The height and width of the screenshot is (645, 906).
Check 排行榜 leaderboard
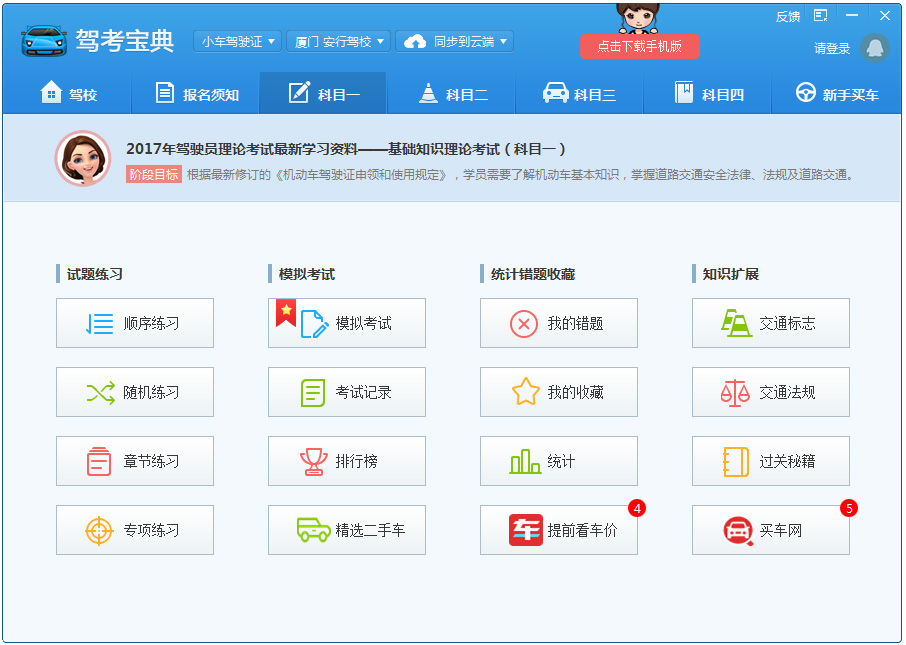[346, 460]
